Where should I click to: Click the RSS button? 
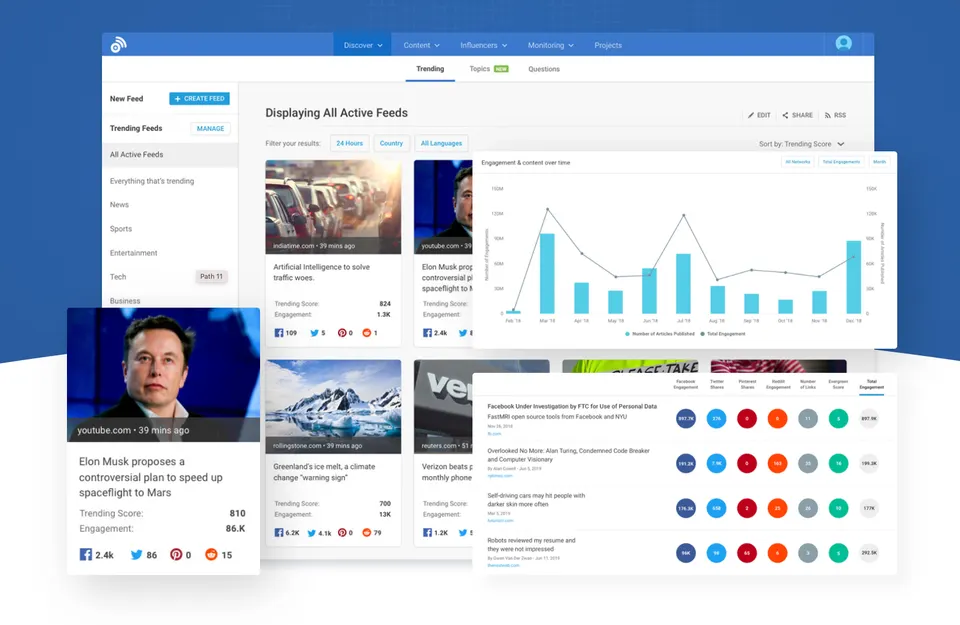835,115
